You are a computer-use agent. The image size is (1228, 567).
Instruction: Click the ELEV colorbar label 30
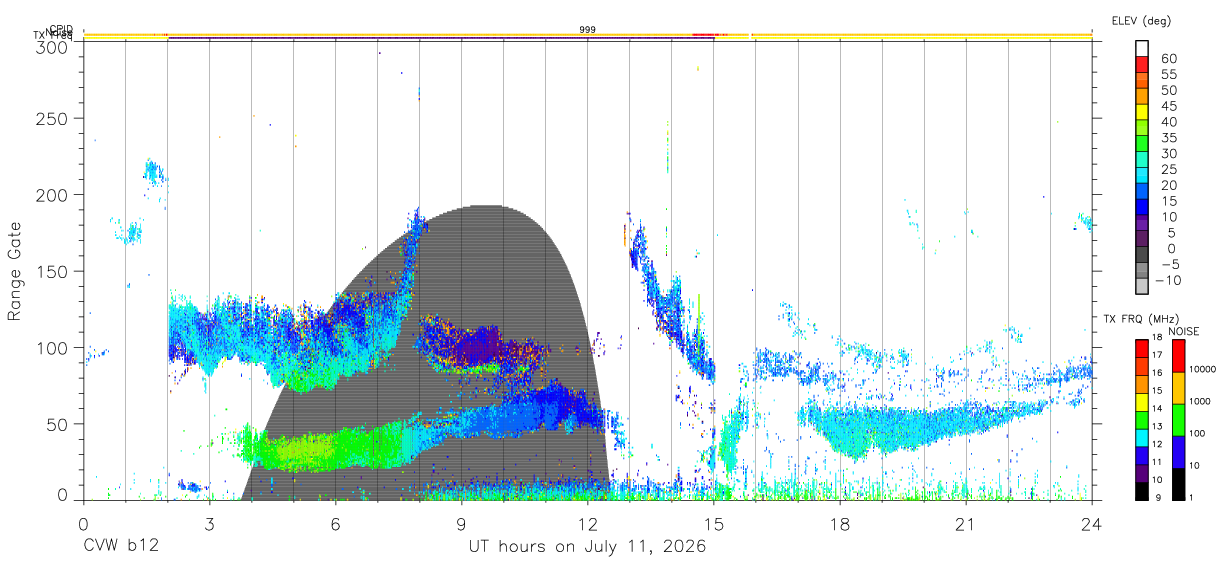(1168, 153)
